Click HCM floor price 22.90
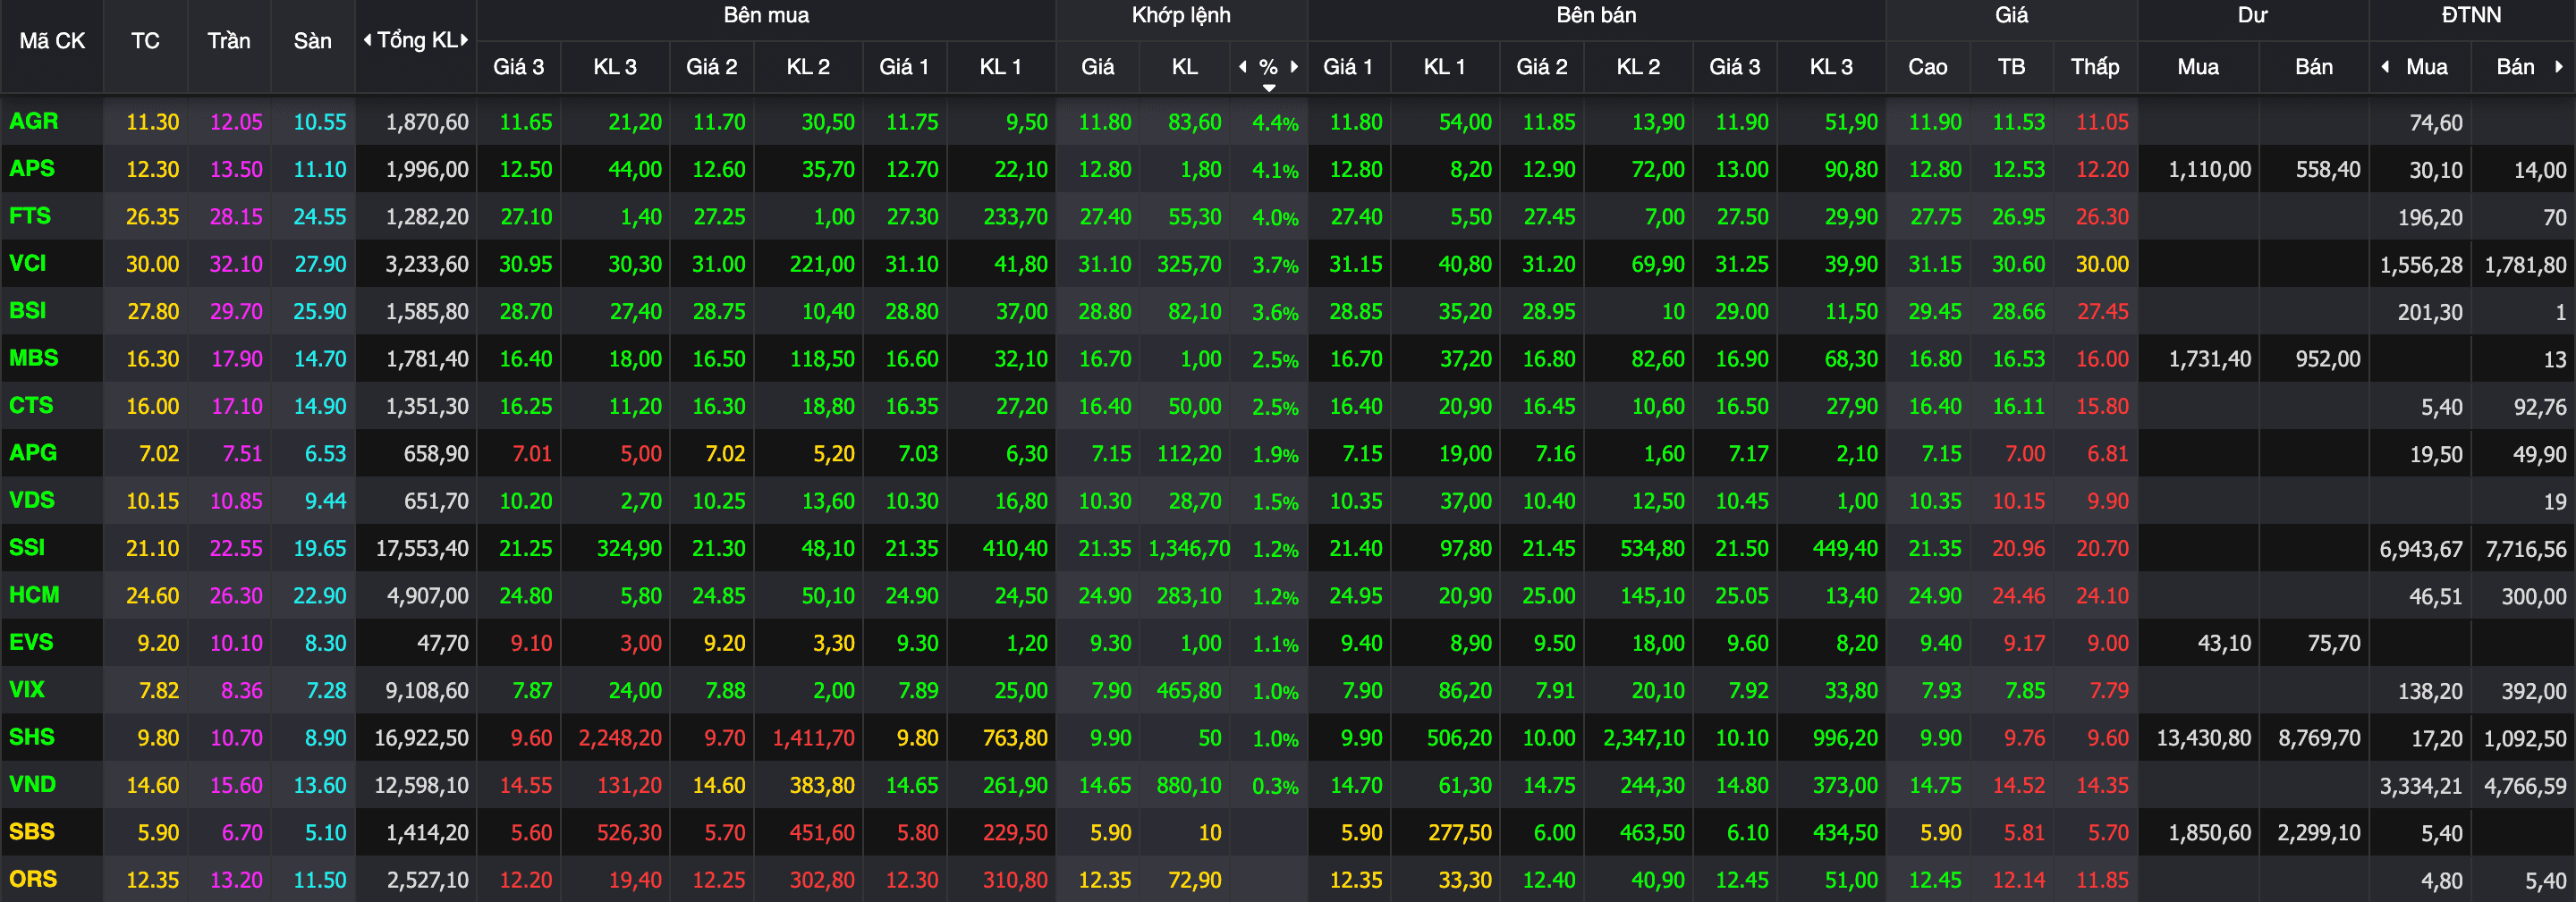The width and height of the screenshot is (2576, 902). (x=320, y=596)
